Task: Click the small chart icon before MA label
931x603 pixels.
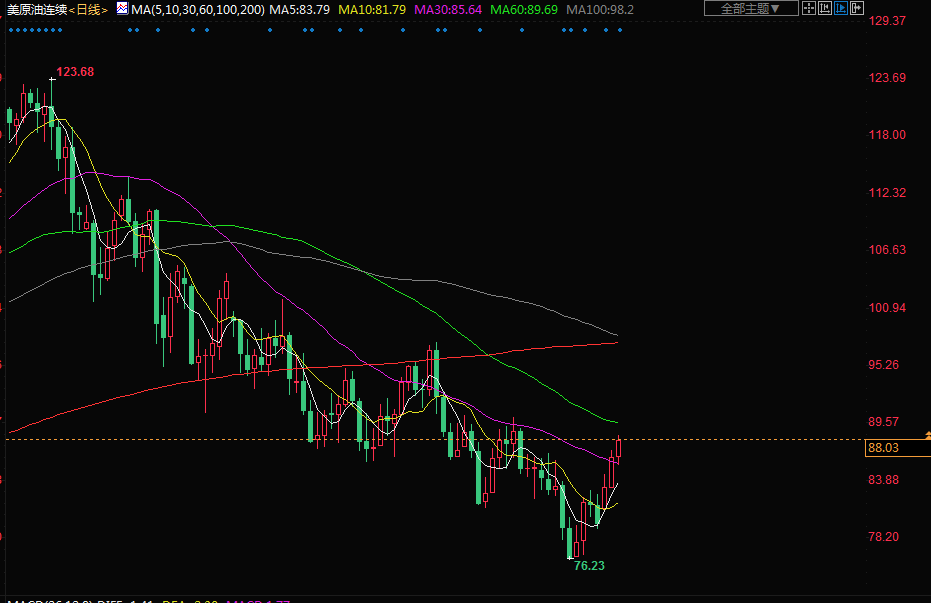Action: (x=121, y=8)
